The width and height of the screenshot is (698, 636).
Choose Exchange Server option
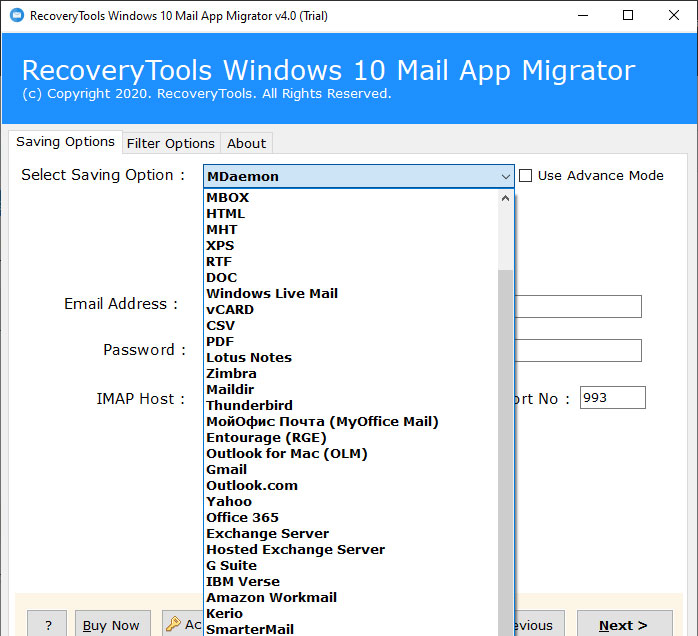351,534
